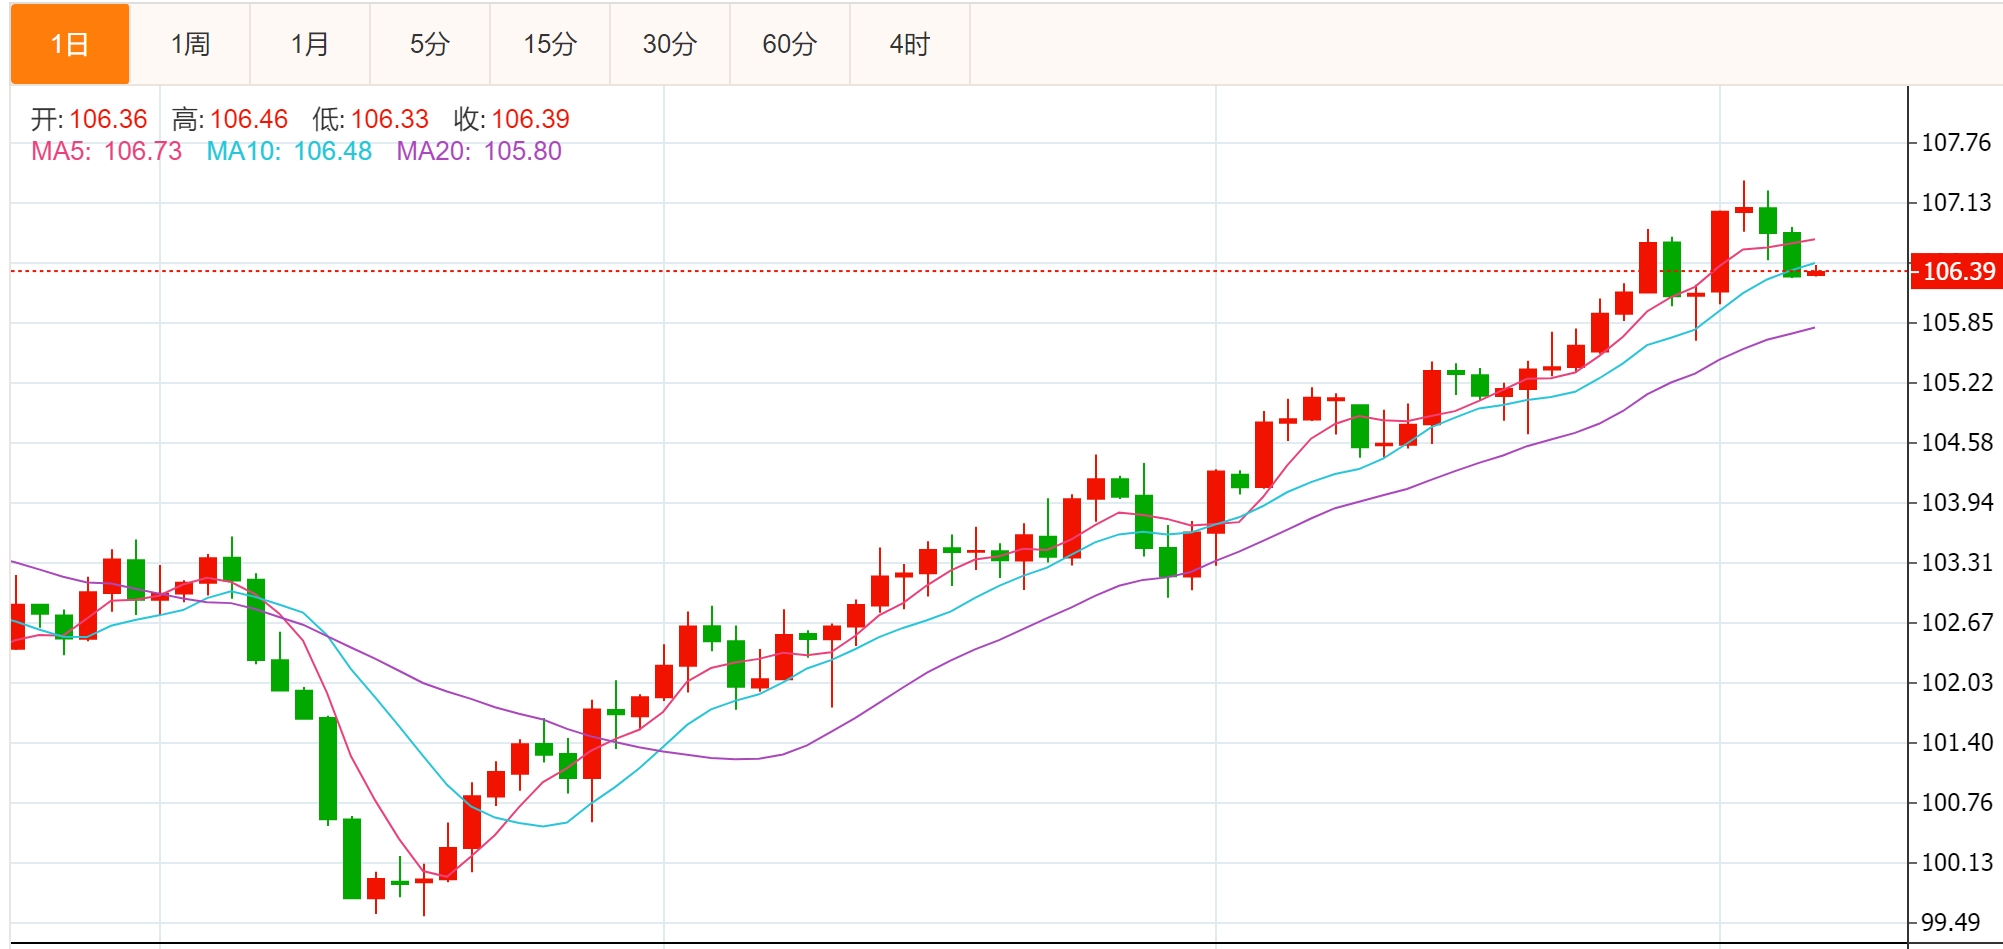Image resolution: width=2003 pixels, height=949 pixels.
Task: Choose the 15分 timeframe tab
Action: click(x=550, y=44)
